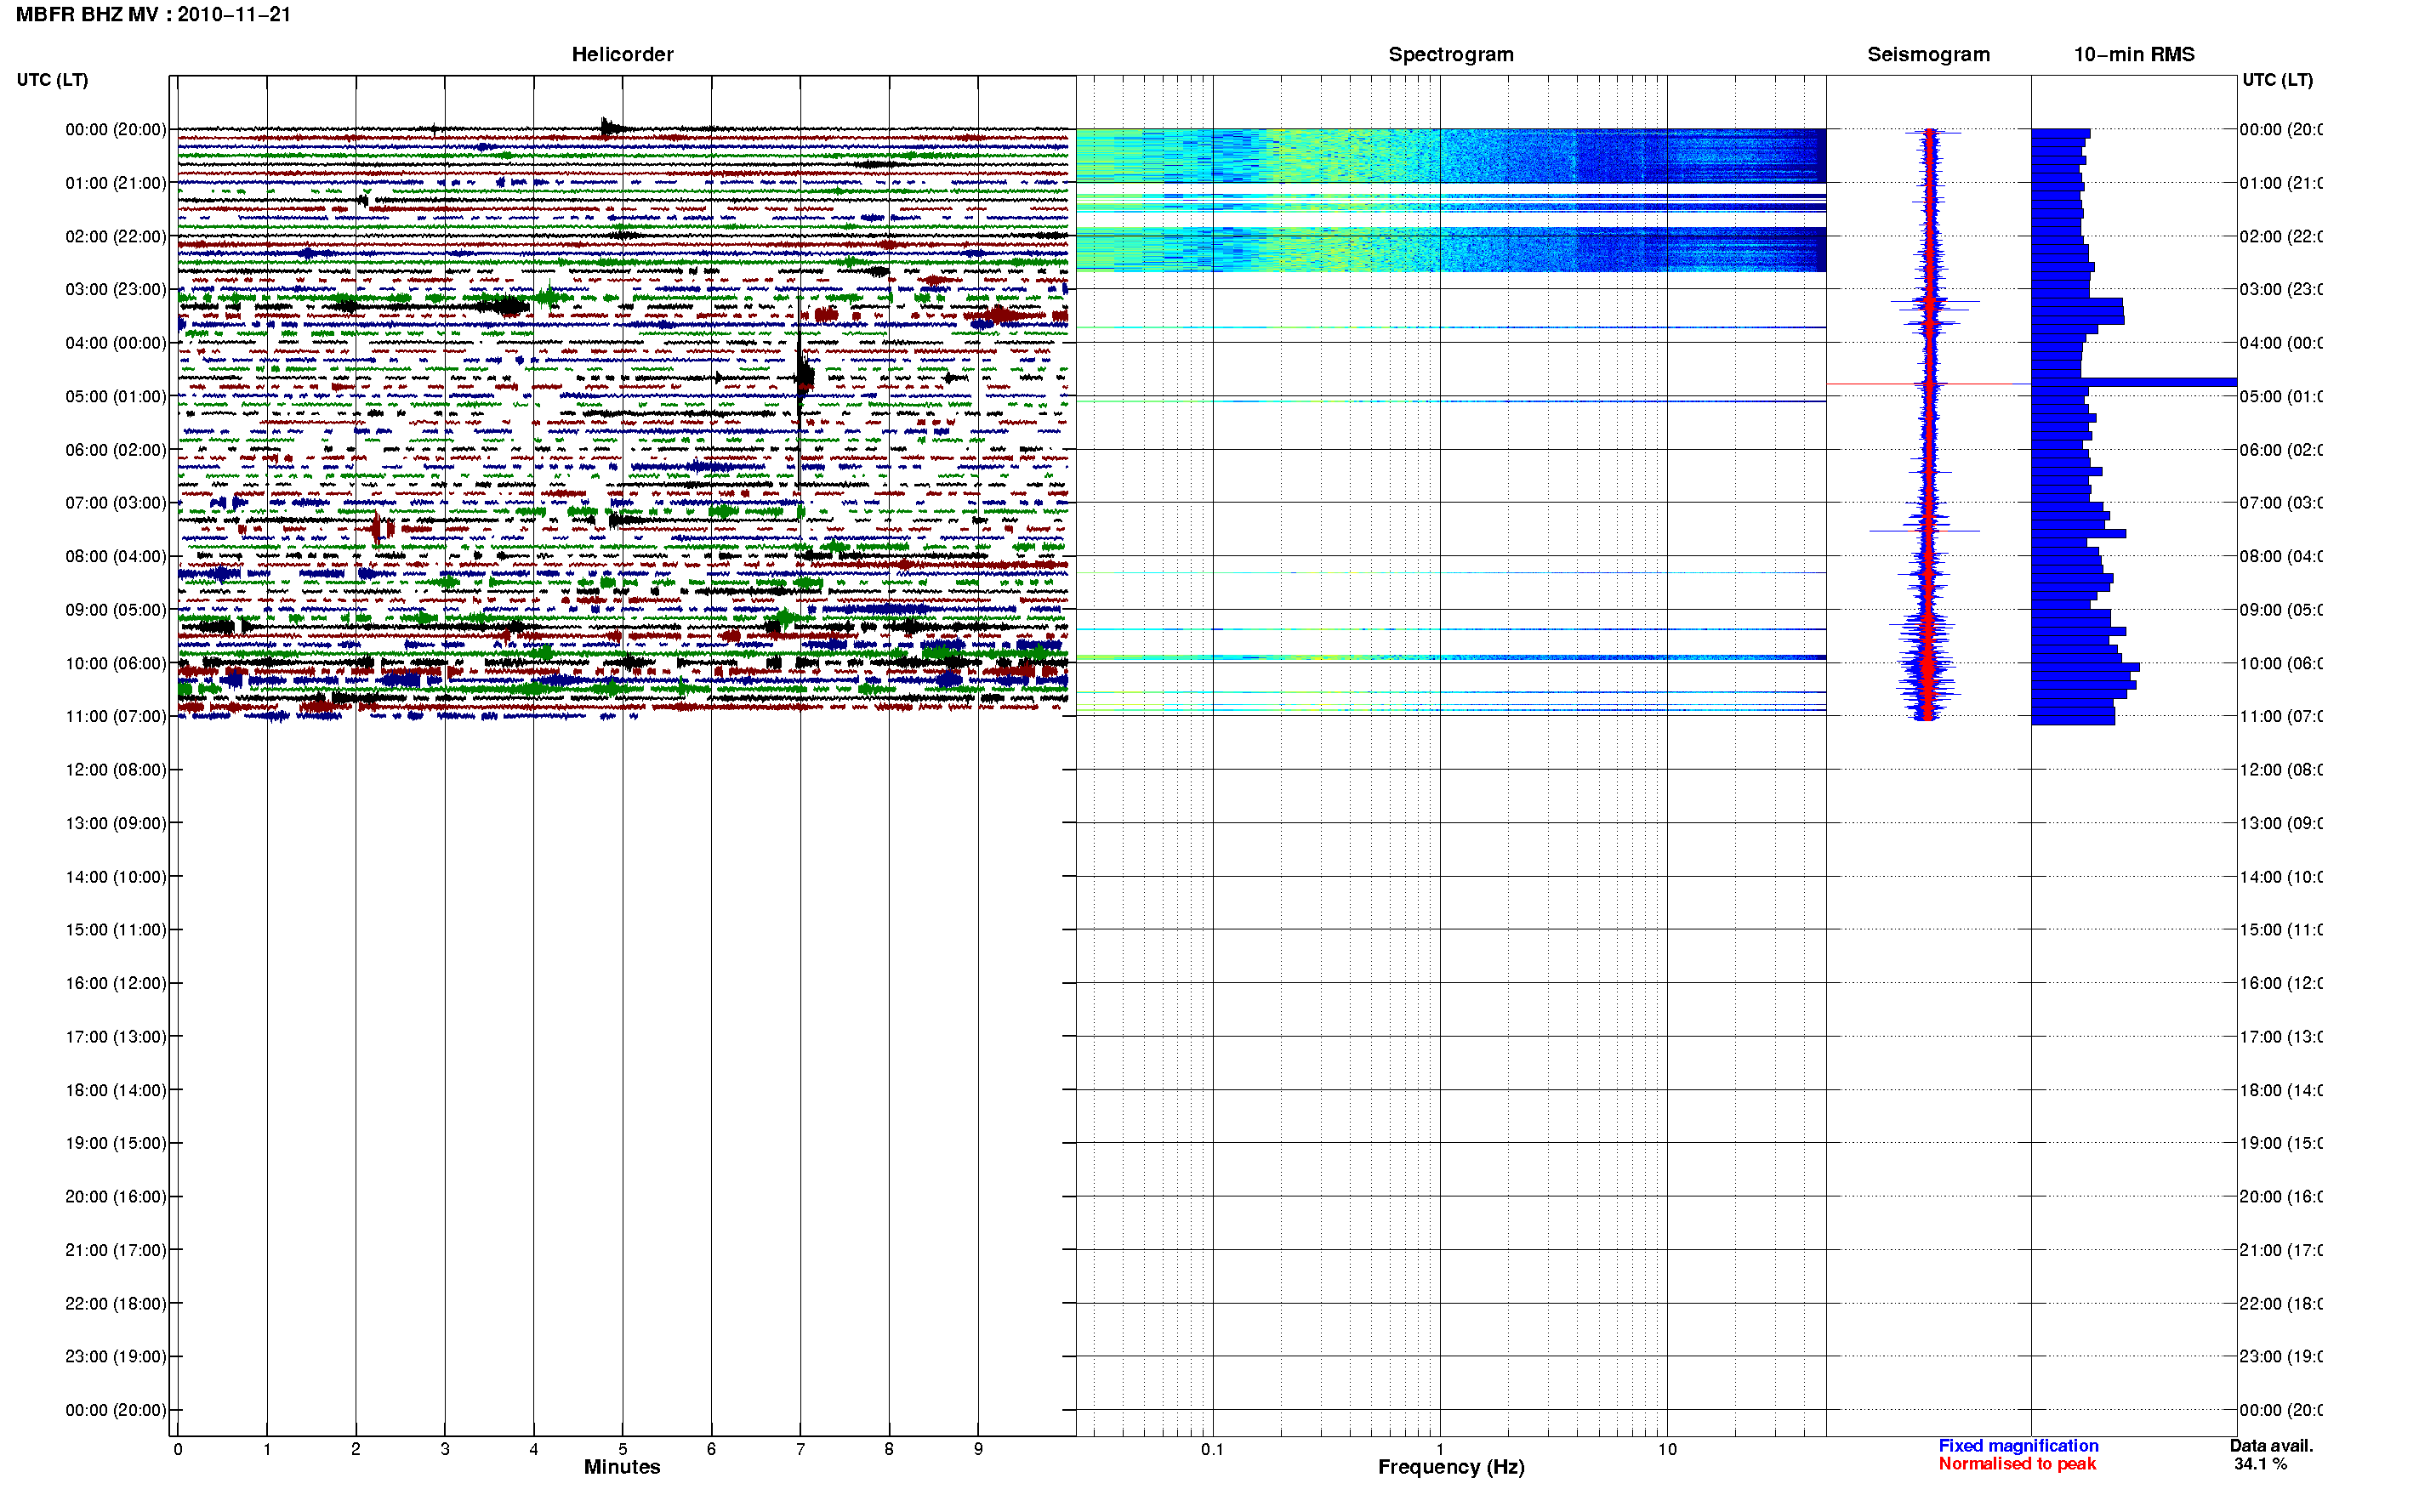Image resolution: width=2419 pixels, height=1512 pixels.
Task: Click the left '12:00 (08:00)' time label
Action: [x=116, y=770]
